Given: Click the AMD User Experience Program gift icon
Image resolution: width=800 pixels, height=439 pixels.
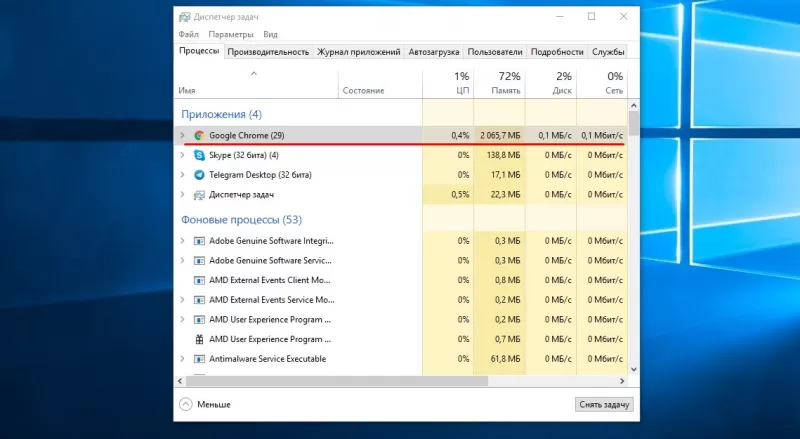Looking at the screenshot, I should [199, 339].
